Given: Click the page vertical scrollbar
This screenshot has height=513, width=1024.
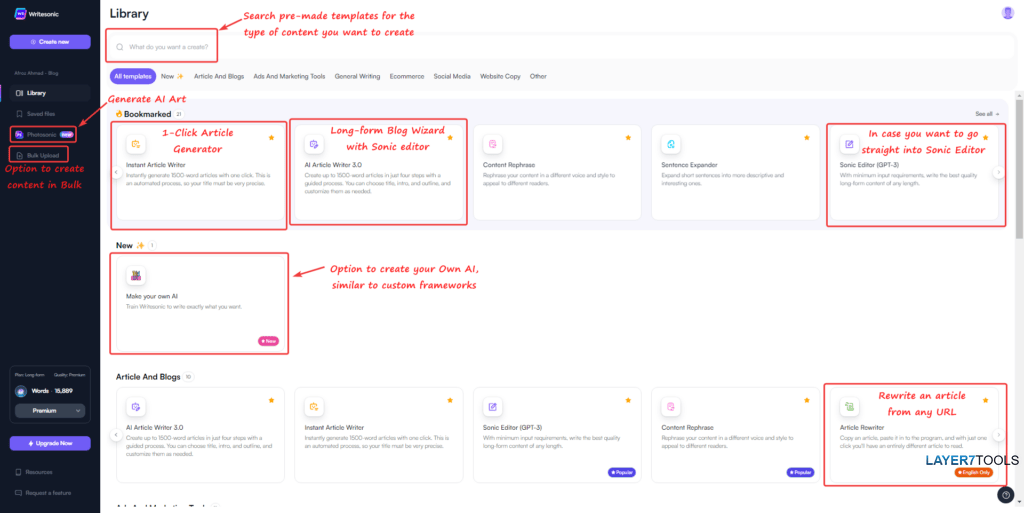Looking at the screenshot, I should click(1019, 170).
